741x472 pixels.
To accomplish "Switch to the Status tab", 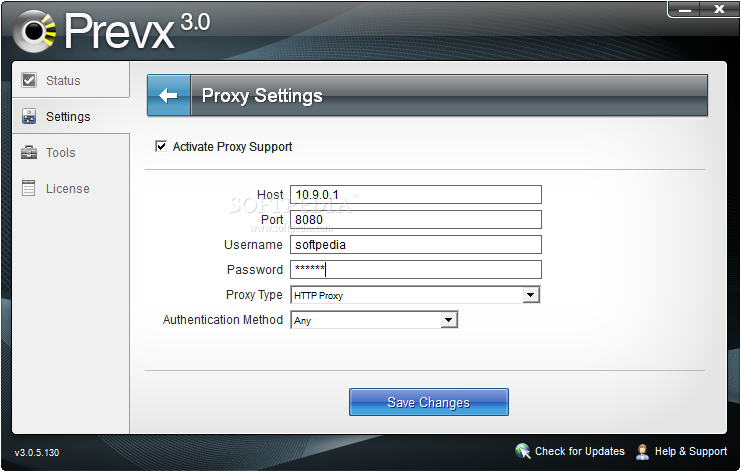I will (x=70, y=80).
